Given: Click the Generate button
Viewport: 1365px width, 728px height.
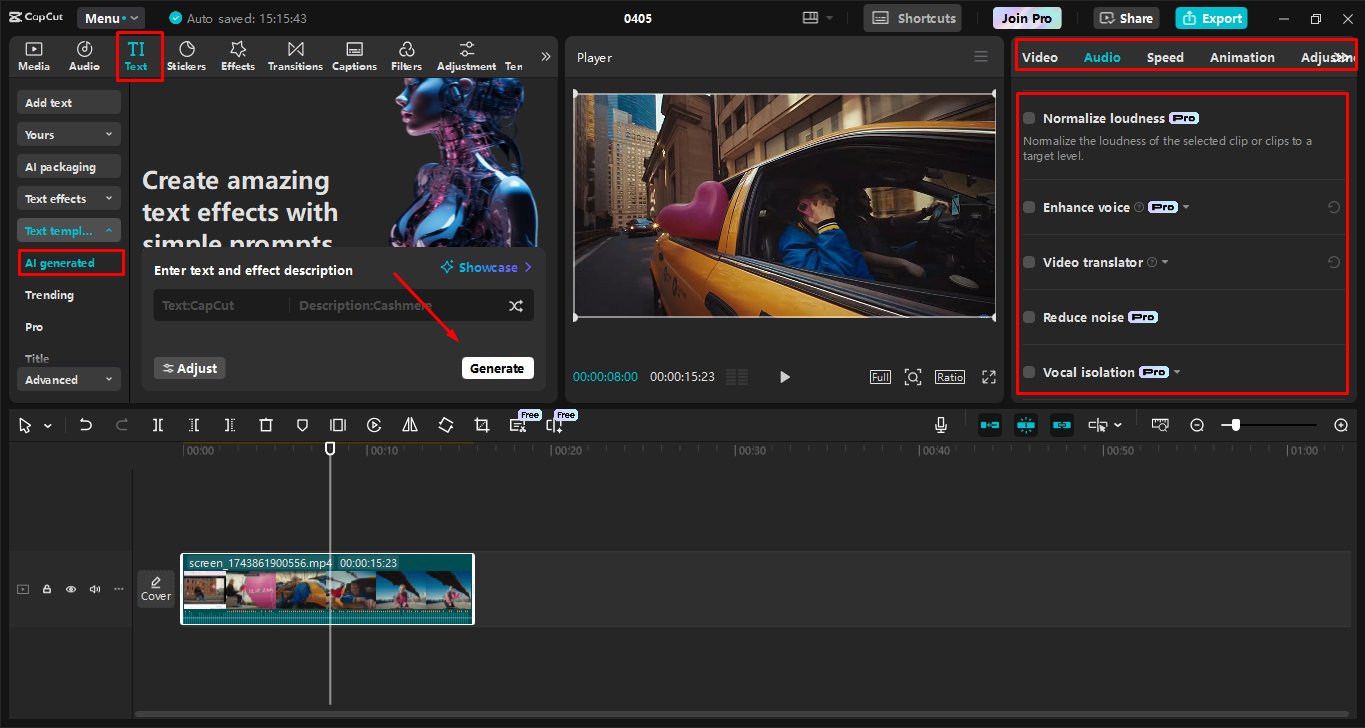Looking at the screenshot, I should [497, 367].
